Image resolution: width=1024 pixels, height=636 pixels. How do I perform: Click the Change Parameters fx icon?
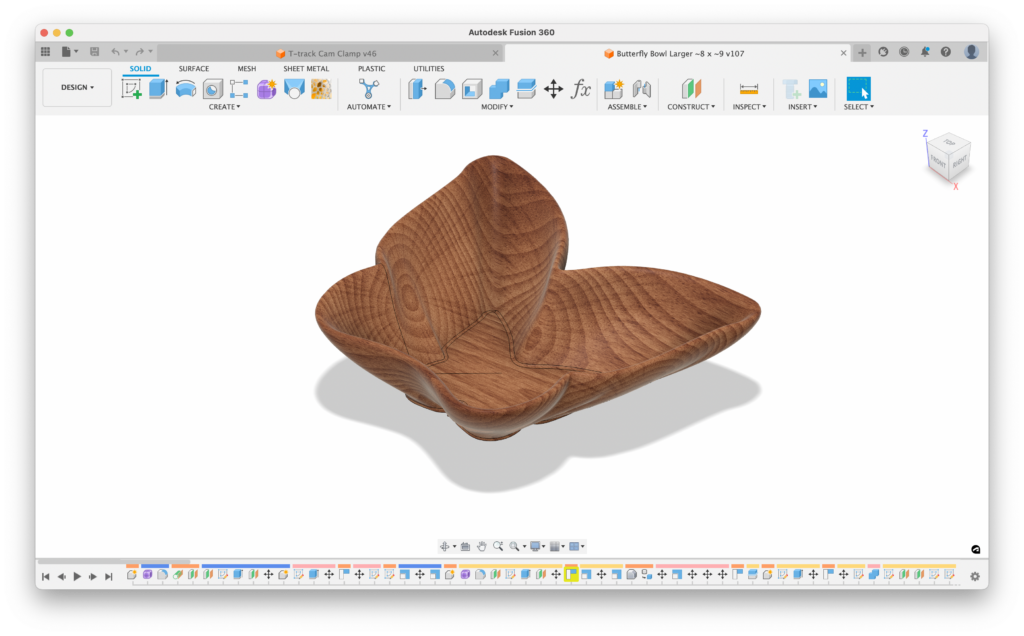tap(580, 90)
